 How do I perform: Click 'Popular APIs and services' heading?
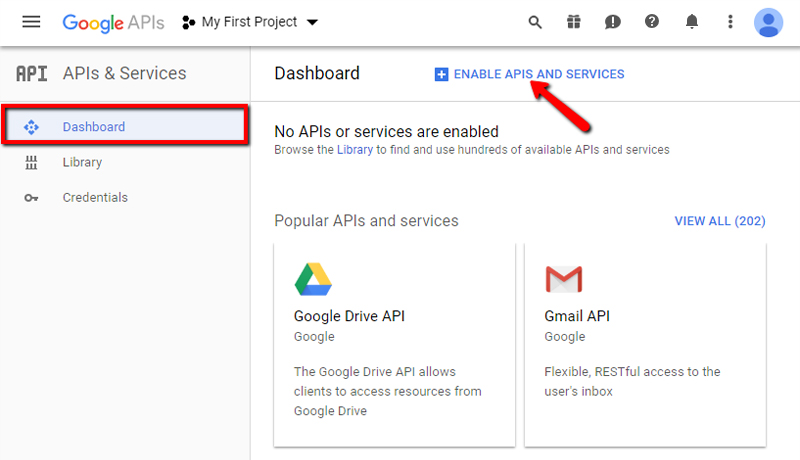tap(366, 221)
